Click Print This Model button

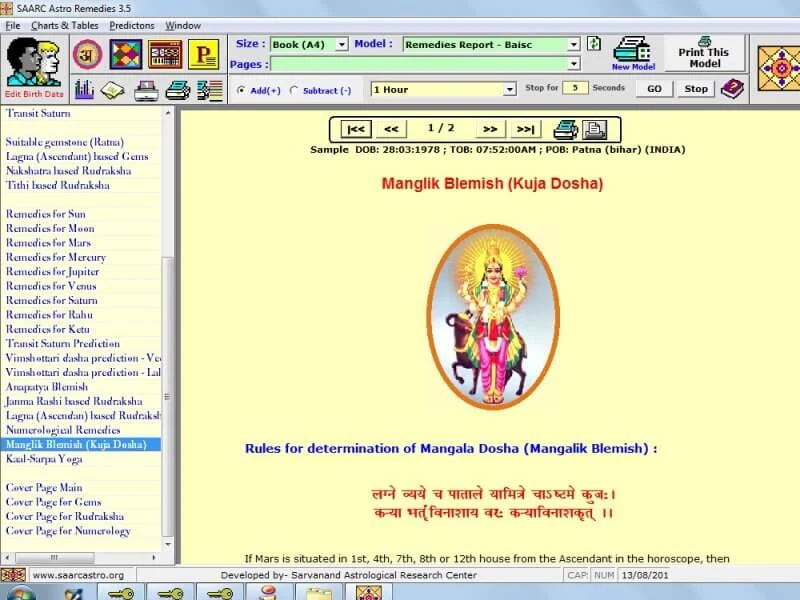704,53
